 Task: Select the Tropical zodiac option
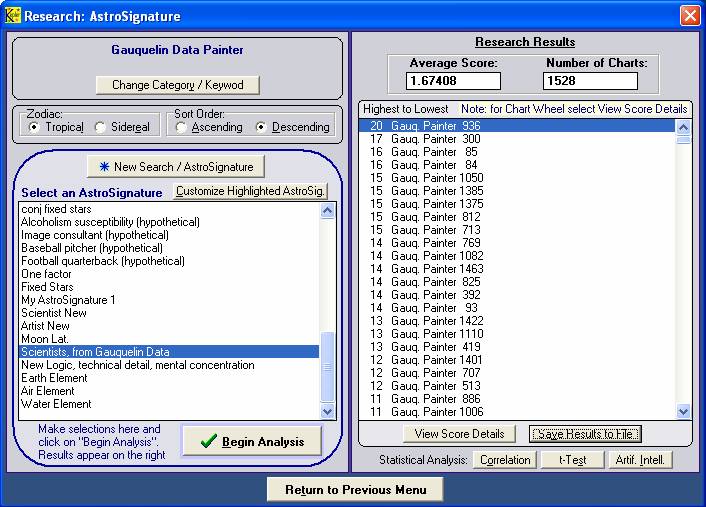pyautogui.click(x=35, y=127)
